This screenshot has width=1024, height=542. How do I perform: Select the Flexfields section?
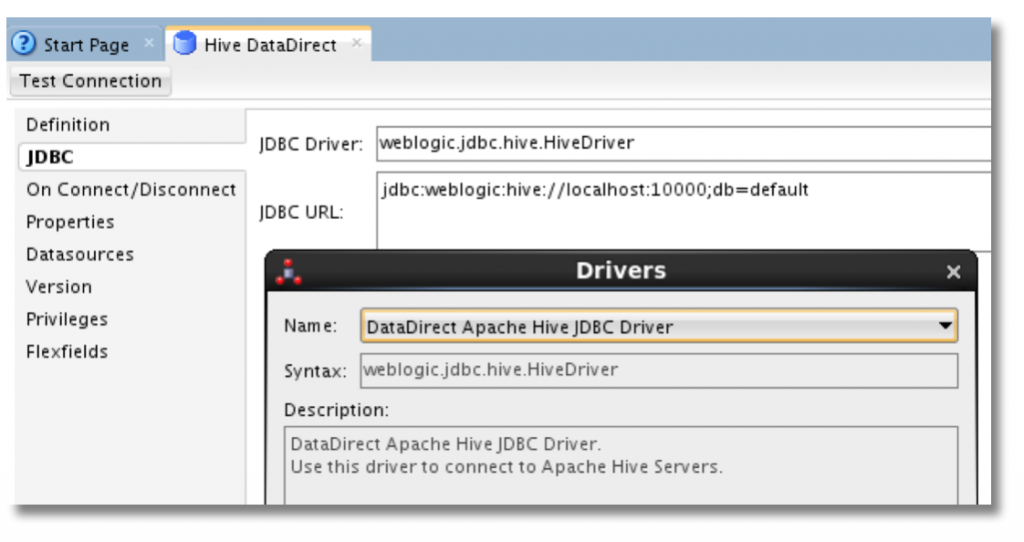coord(67,351)
